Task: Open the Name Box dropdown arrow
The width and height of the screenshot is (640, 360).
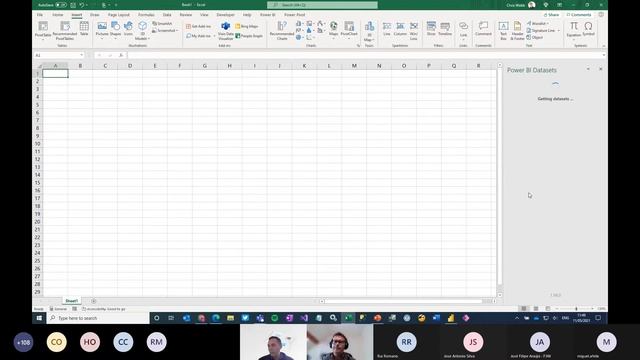Action: [81, 55]
